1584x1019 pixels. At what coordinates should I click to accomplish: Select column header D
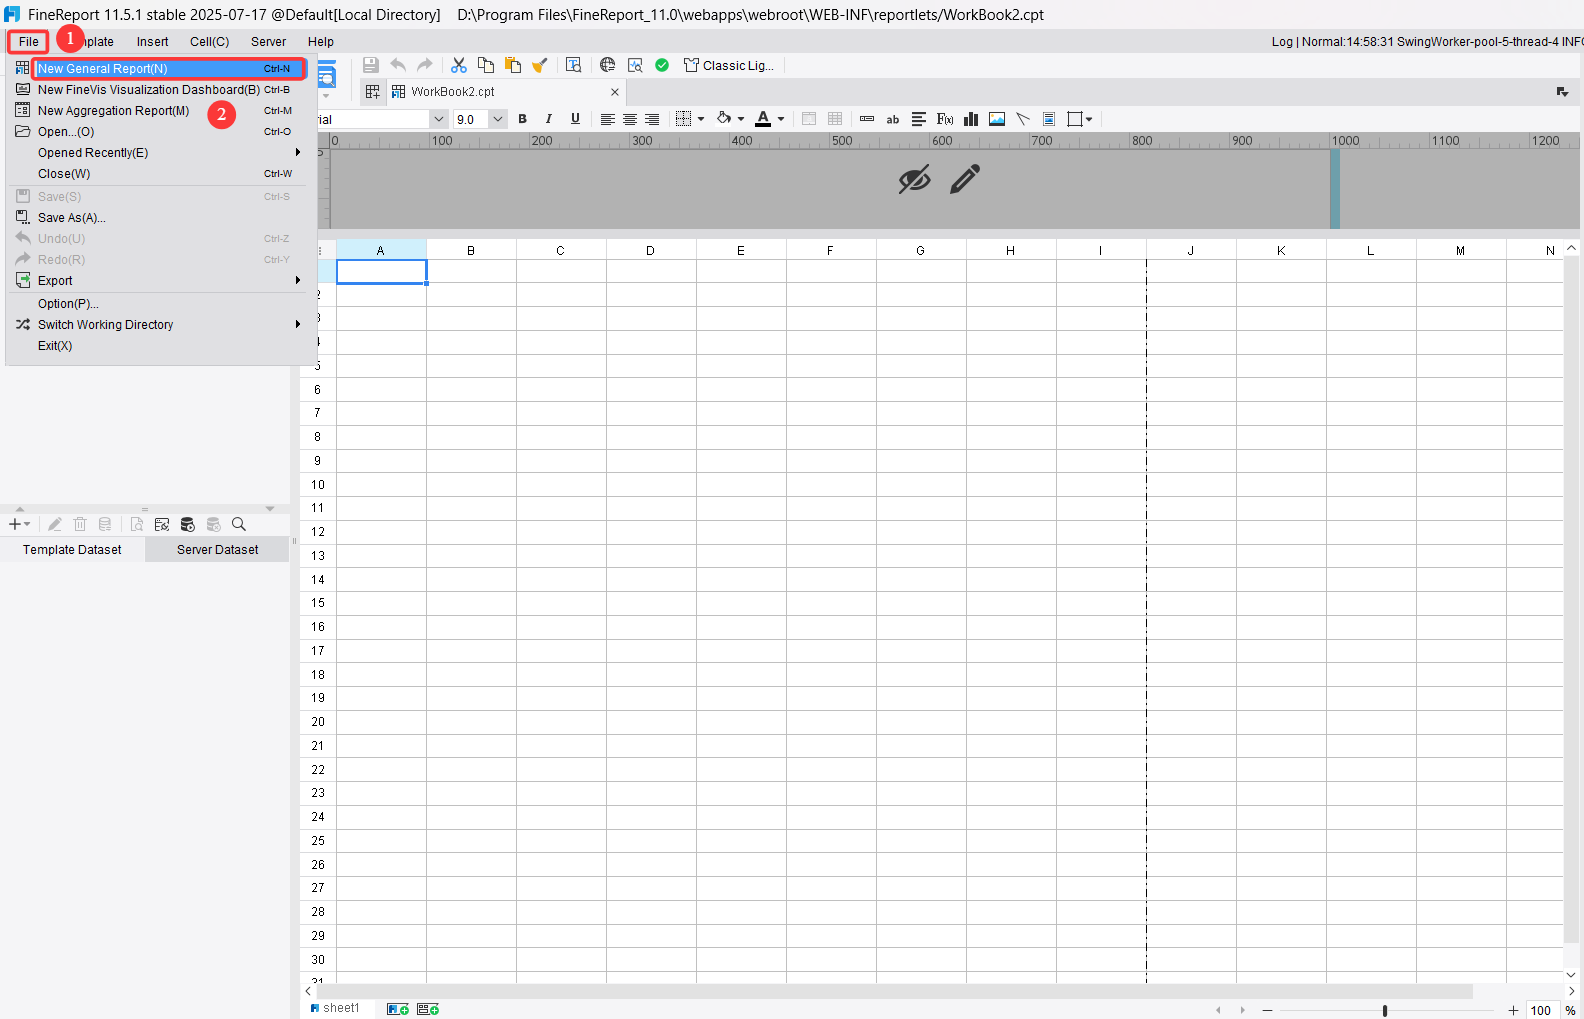point(651,250)
